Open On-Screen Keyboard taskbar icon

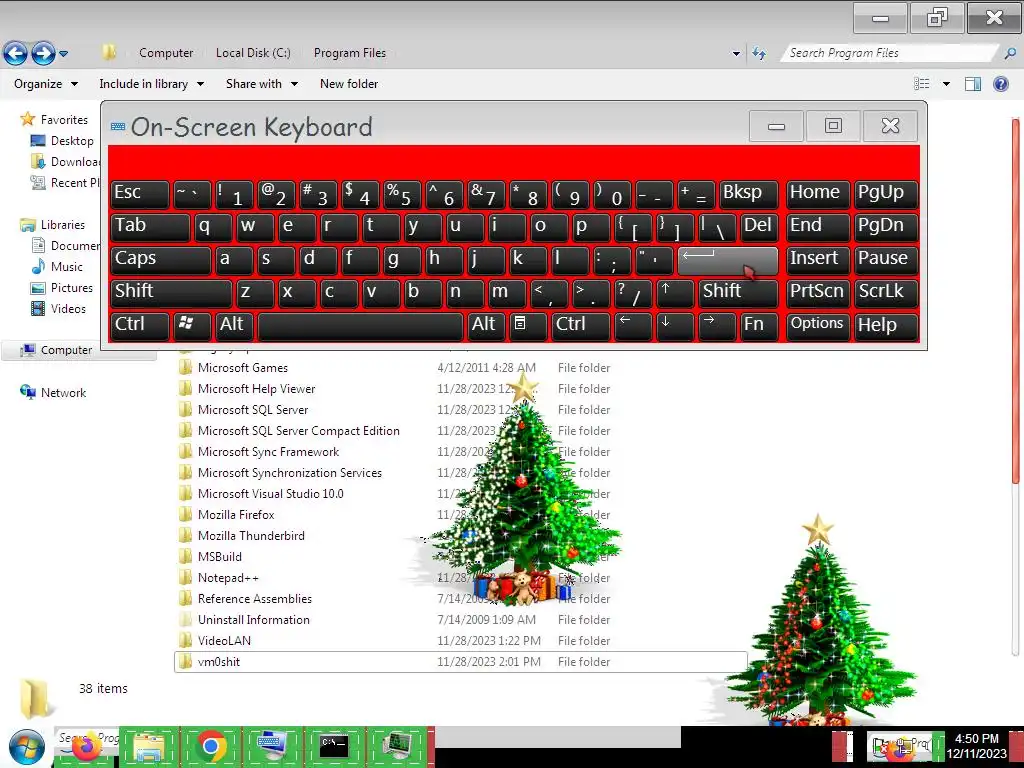coord(272,746)
